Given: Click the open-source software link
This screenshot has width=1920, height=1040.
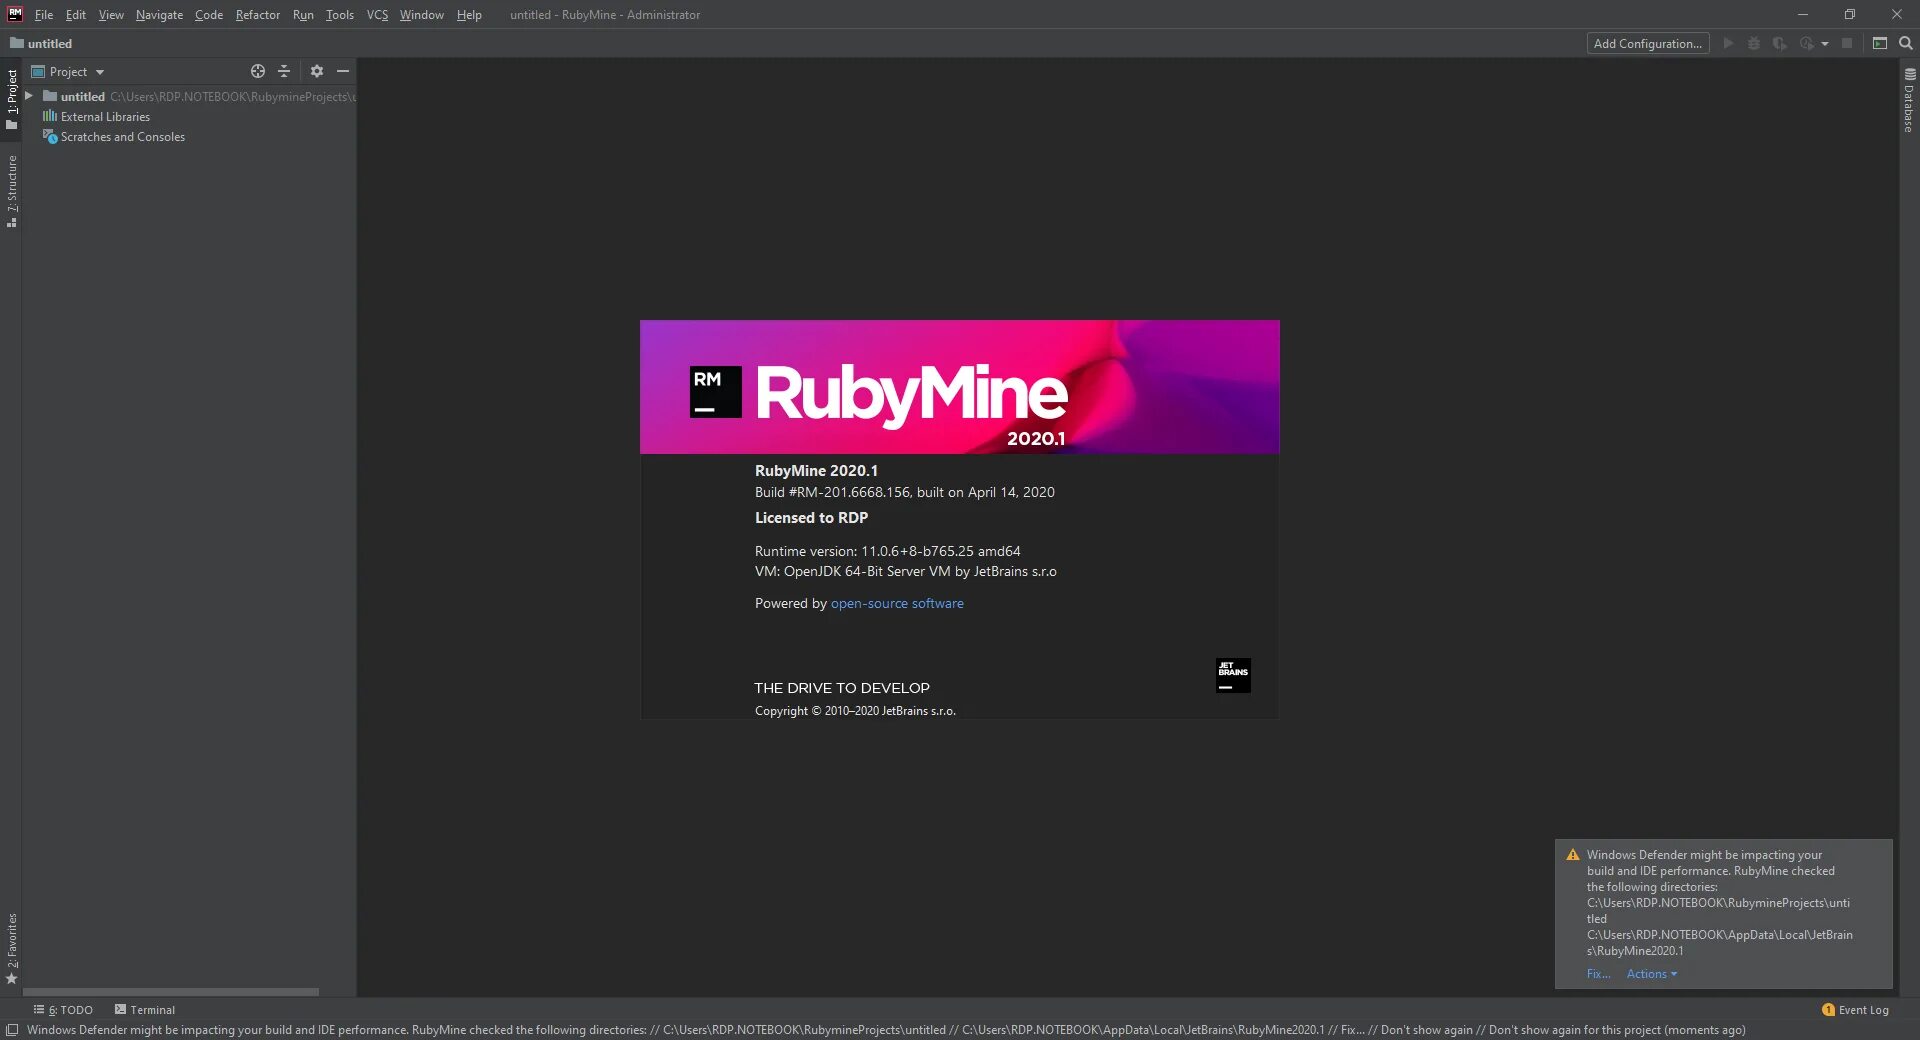Looking at the screenshot, I should pos(897,604).
